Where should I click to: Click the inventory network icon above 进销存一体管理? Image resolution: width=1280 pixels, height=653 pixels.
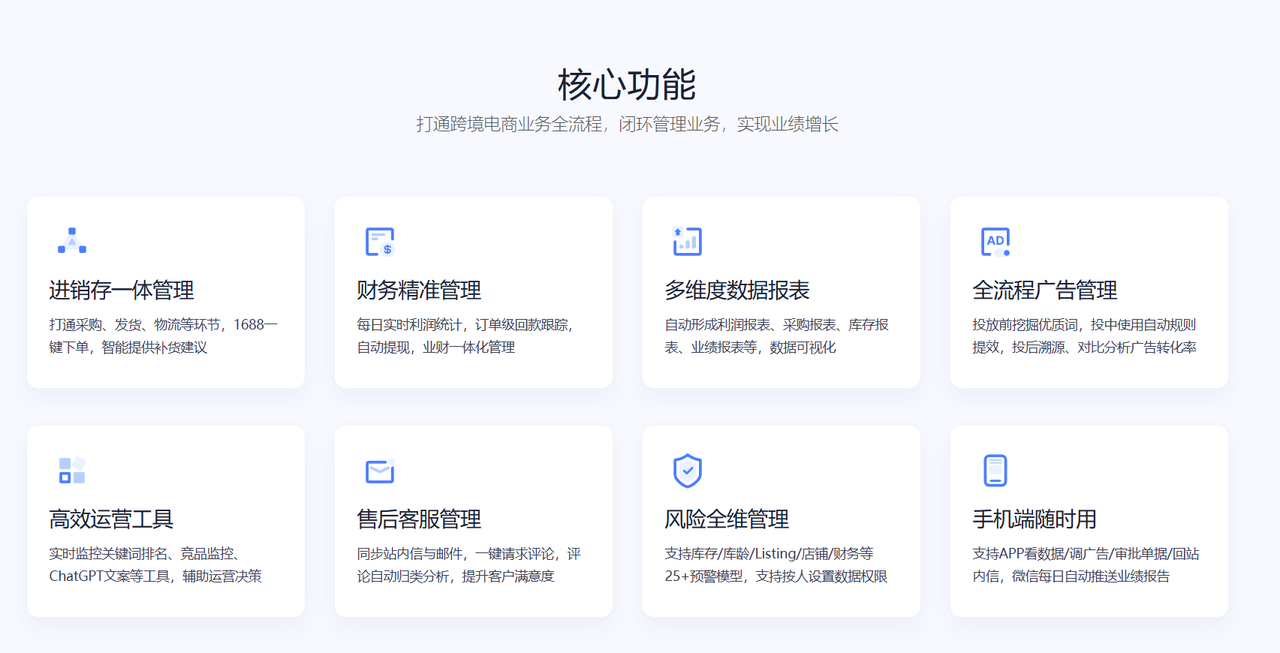coord(72,241)
